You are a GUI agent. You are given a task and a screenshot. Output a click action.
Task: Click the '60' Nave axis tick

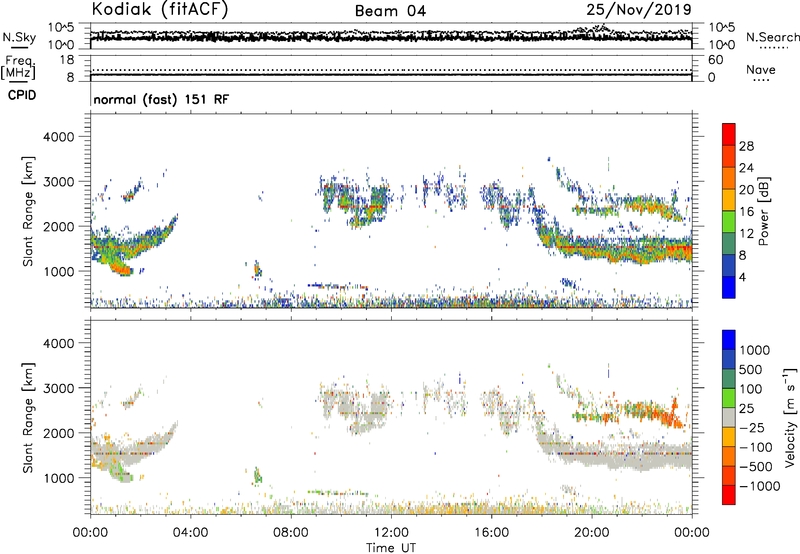(x=715, y=60)
